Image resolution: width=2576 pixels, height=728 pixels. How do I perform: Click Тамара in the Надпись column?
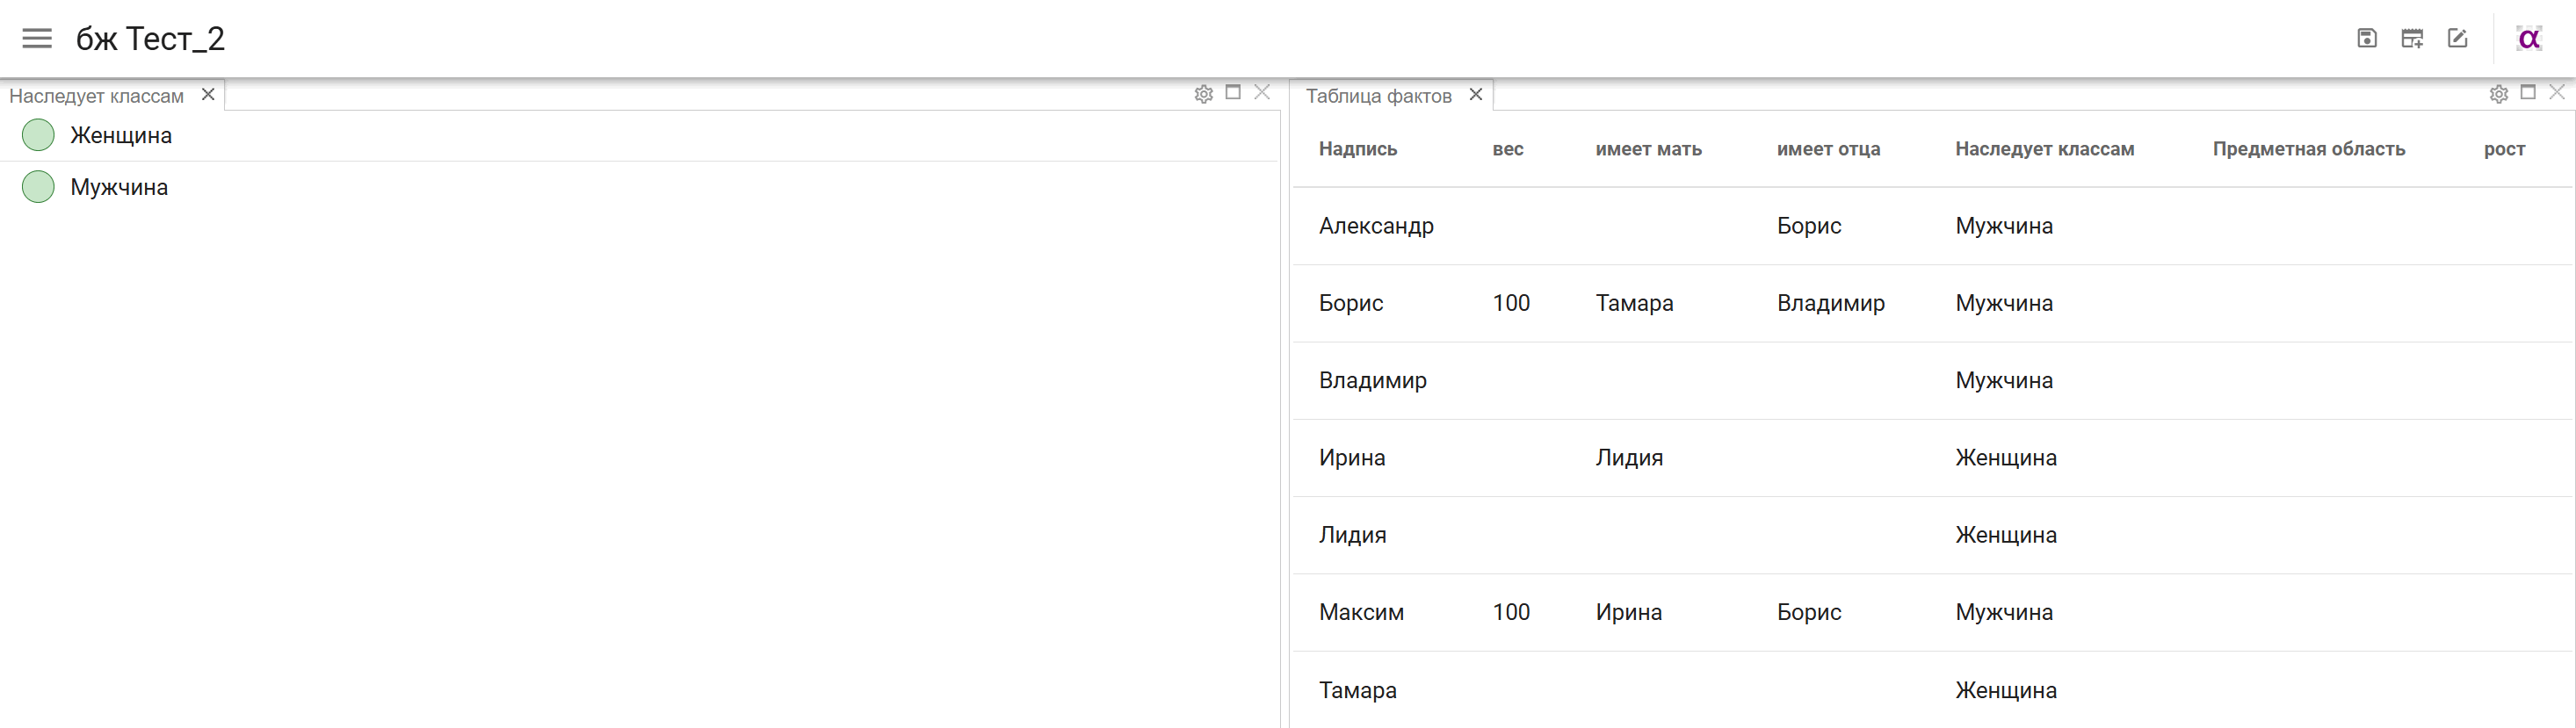(x=1358, y=690)
